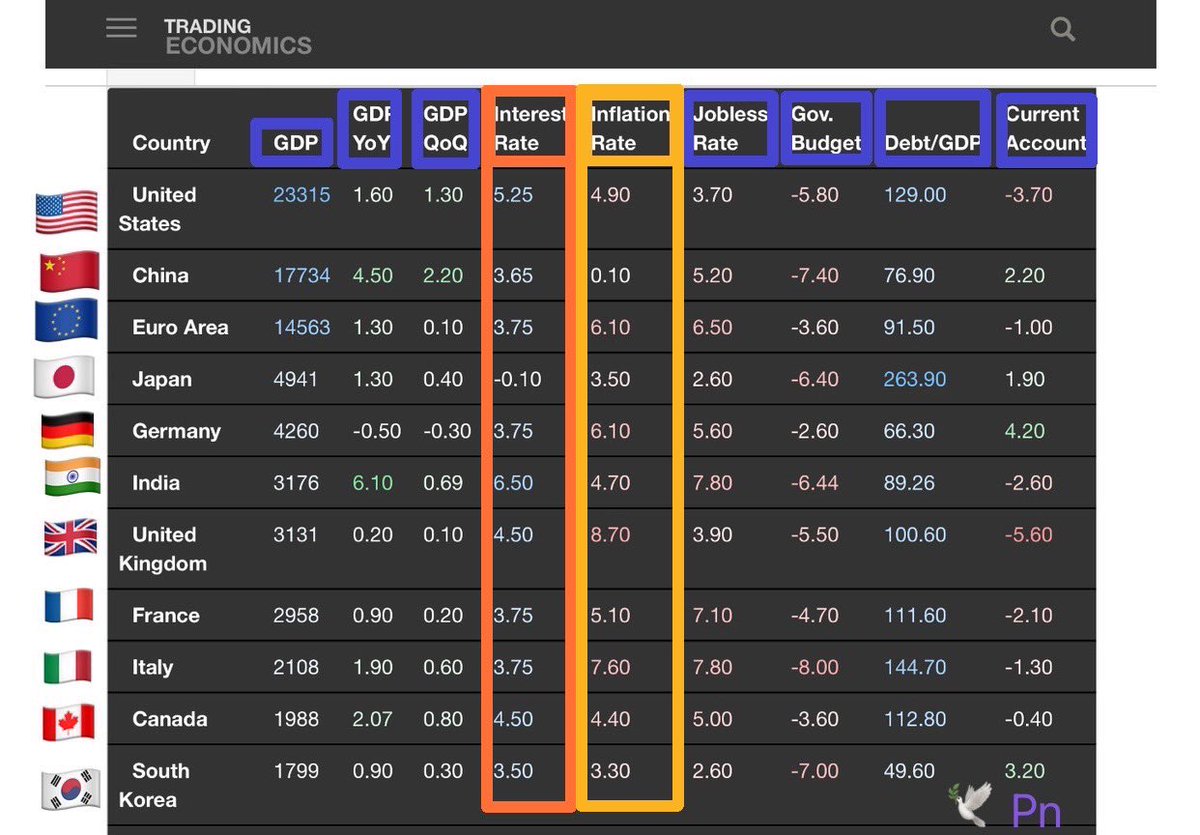Click the United Kingdom country name
This screenshot has width=1200, height=835.
click(163, 549)
